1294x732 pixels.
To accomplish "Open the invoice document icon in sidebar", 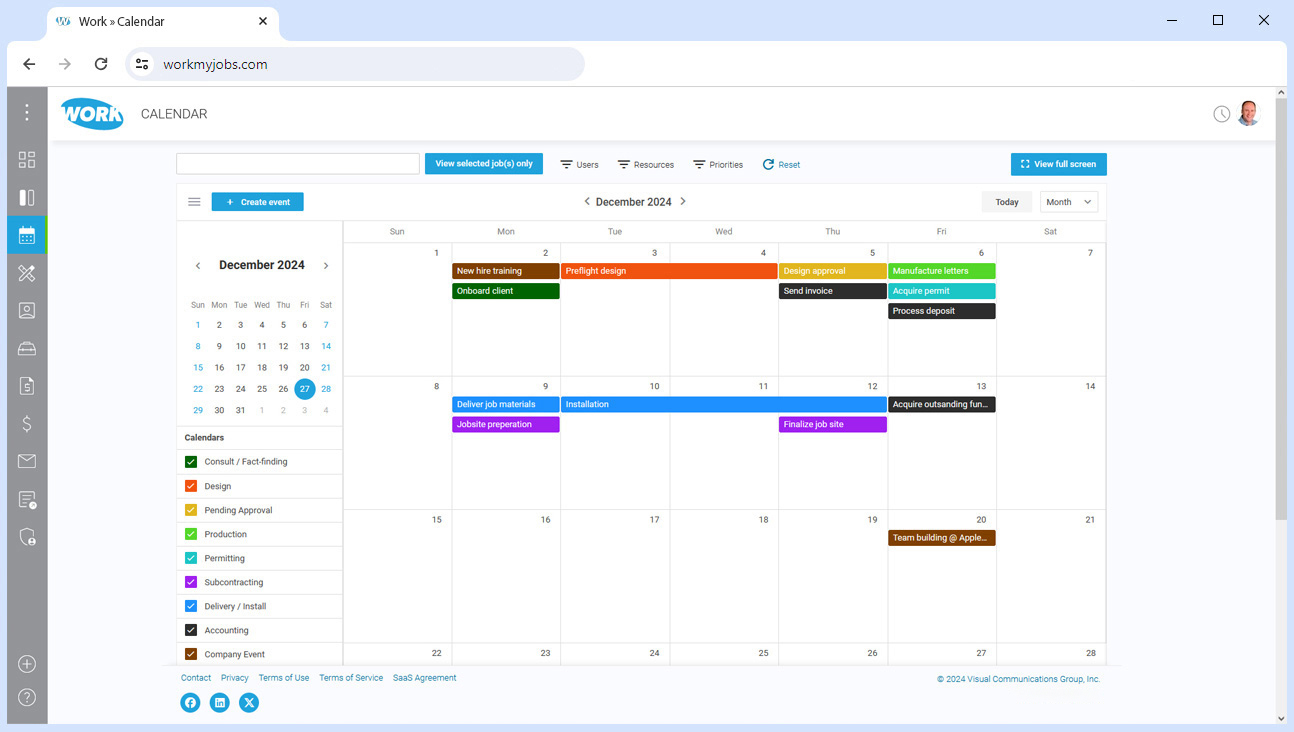I will click(x=27, y=385).
